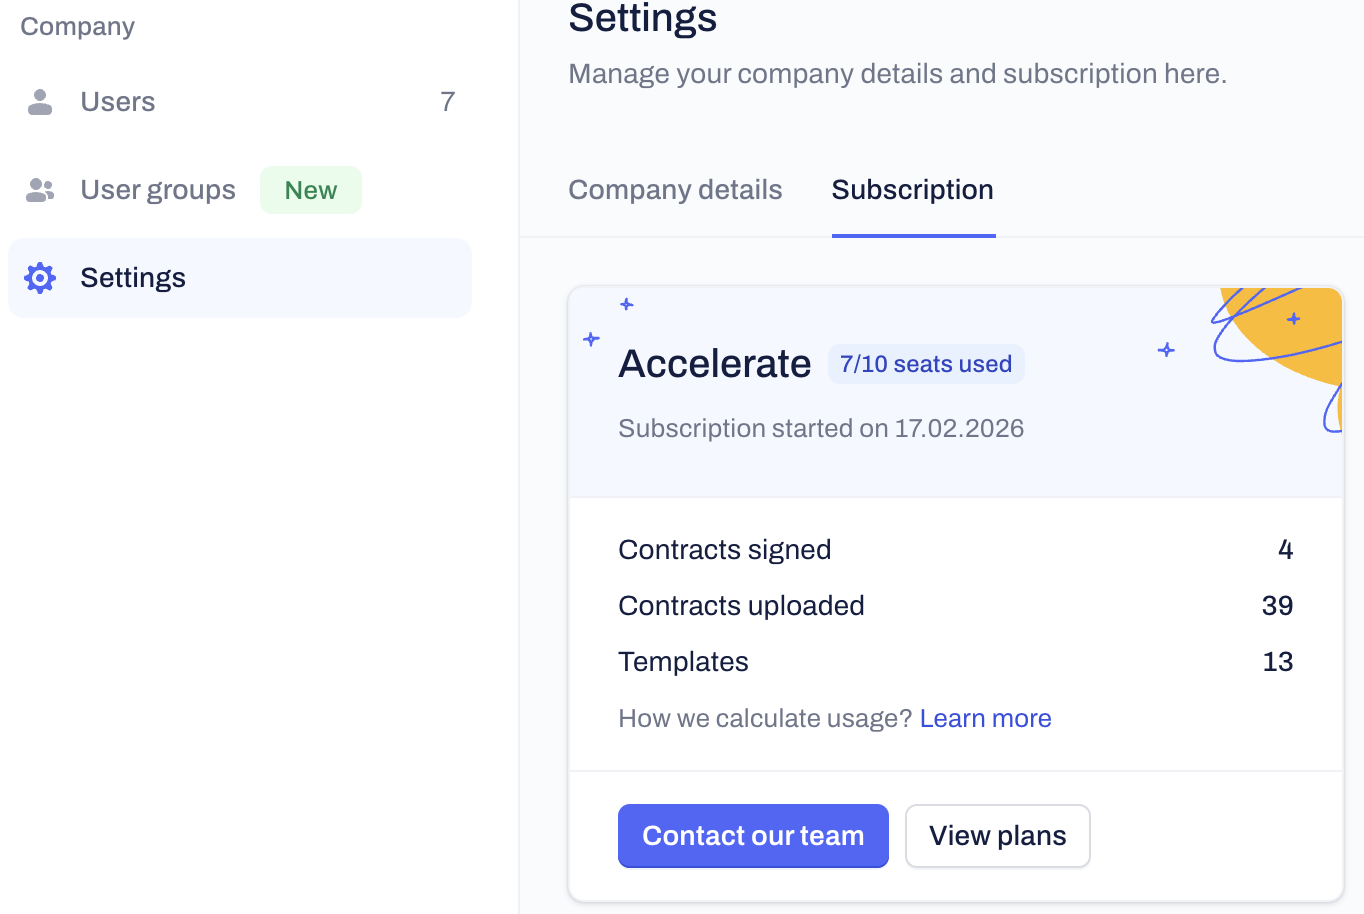Viewport: 1364px width, 914px height.
Task: Click the Contracts uploaded value 39
Action: [x=1277, y=606]
